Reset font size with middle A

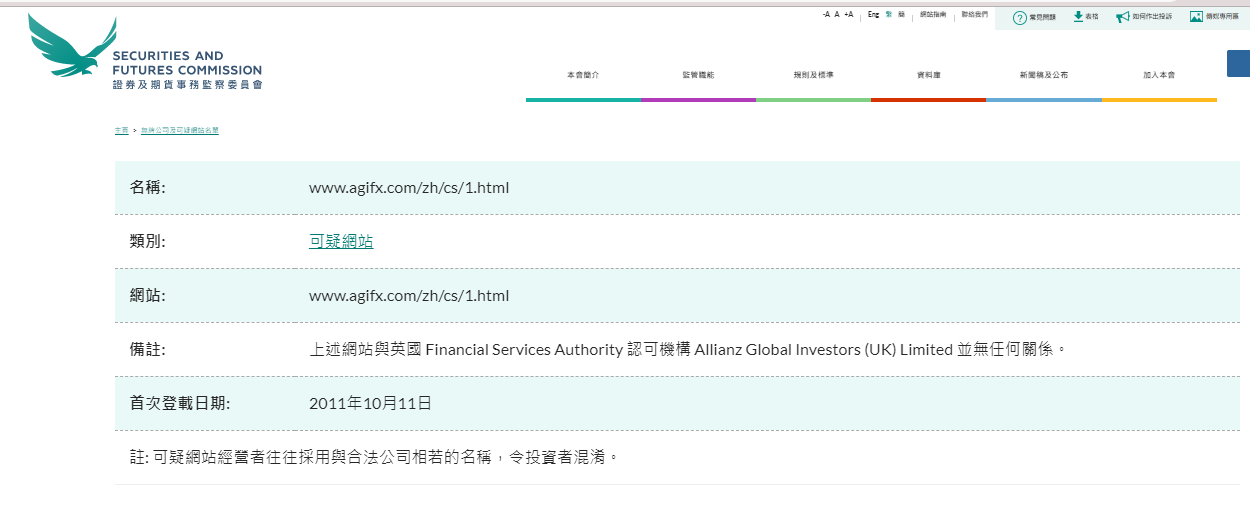click(837, 15)
